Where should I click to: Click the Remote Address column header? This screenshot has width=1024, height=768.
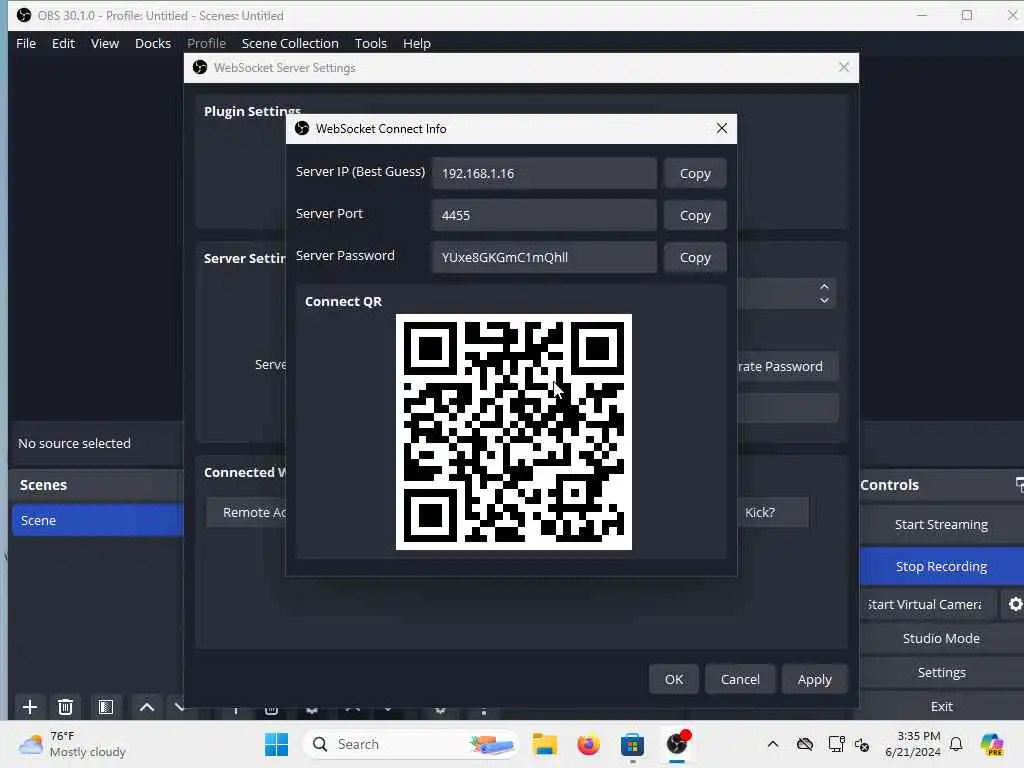[x=247, y=513]
